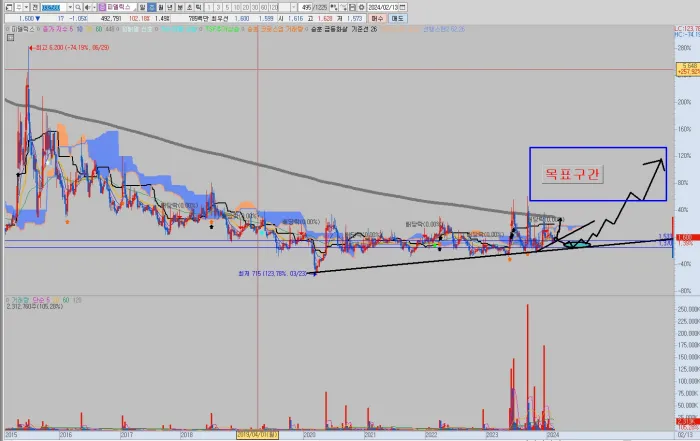Open the custom period dropdown after the 120 button

coord(293,7)
